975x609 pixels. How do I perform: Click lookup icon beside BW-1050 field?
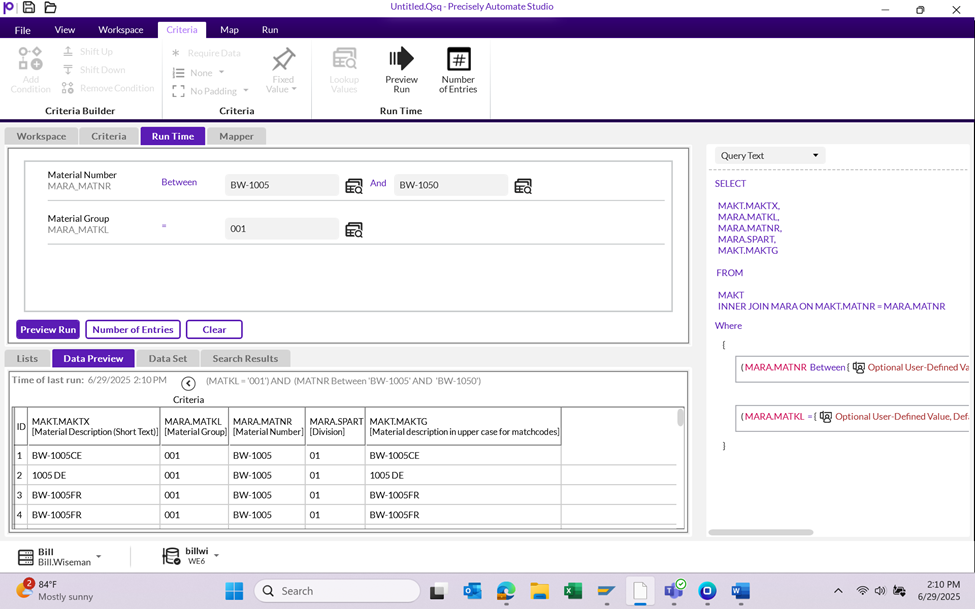click(523, 186)
